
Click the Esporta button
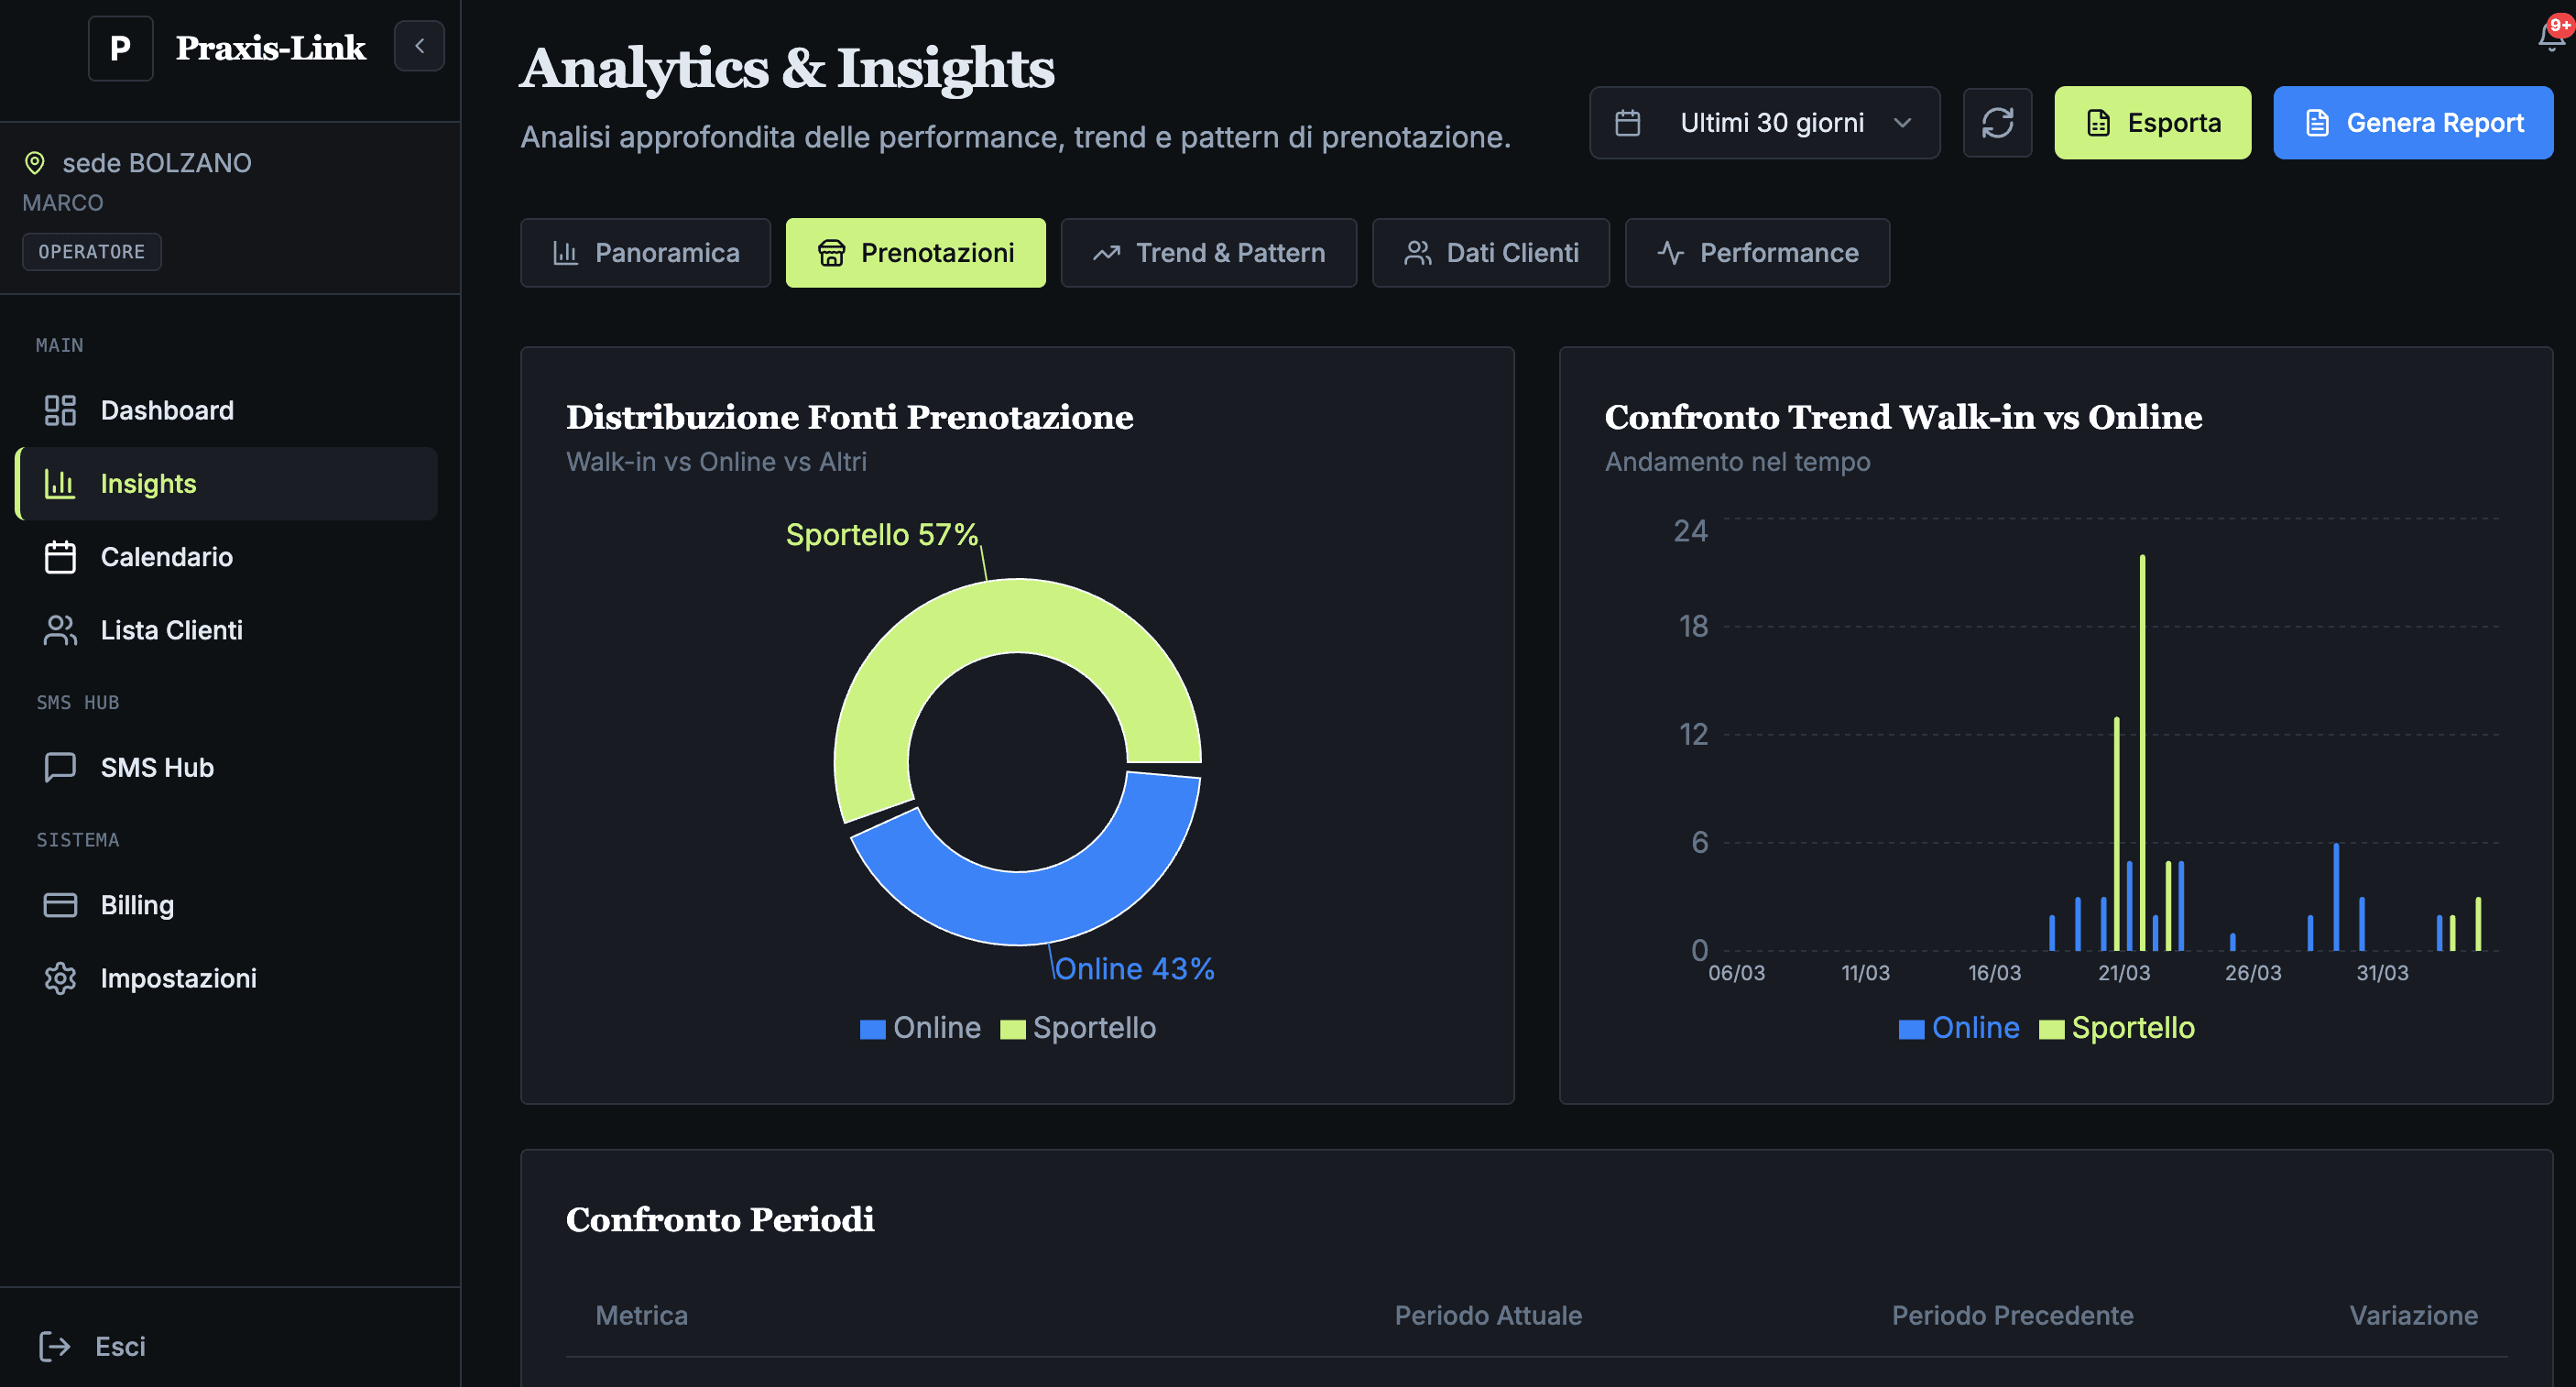tap(2152, 122)
